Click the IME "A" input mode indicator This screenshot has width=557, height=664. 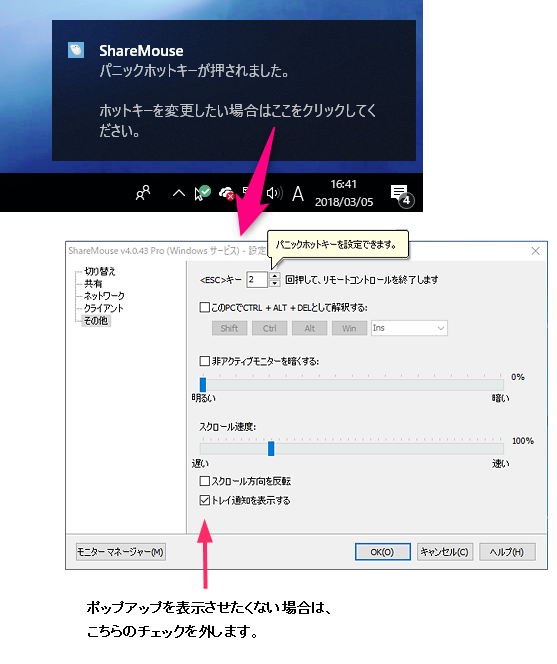[298, 194]
